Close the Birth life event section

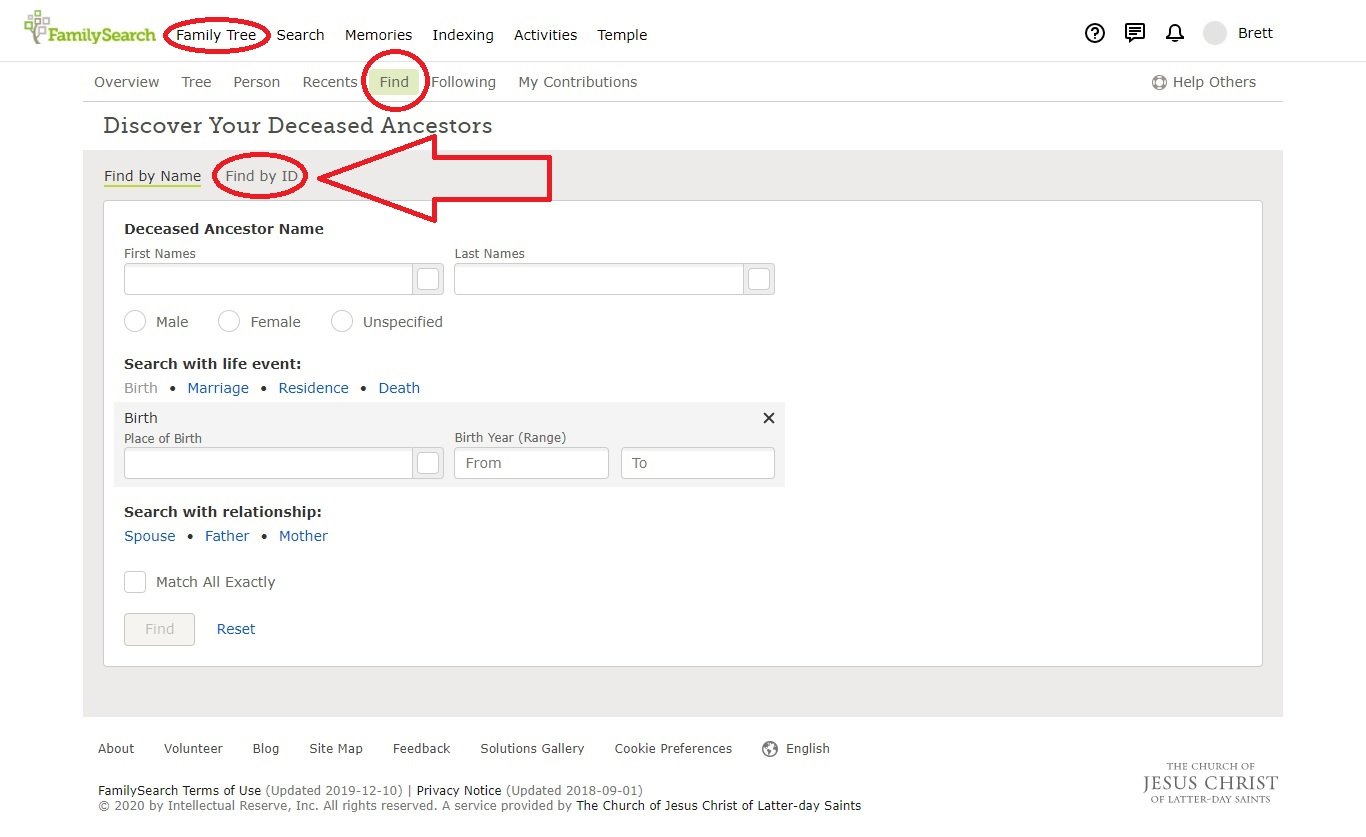pyautogui.click(x=768, y=418)
